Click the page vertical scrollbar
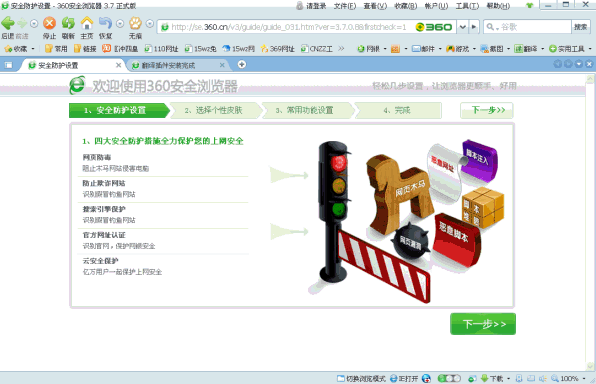This screenshot has width=596, height=384. click(590, 222)
